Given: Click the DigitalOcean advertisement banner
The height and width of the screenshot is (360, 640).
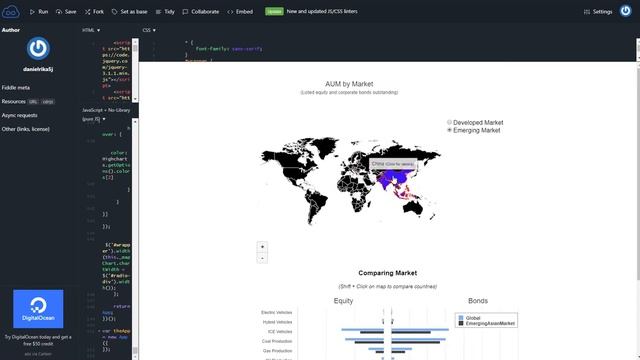Looking at the screenshot, I should (38, 309).
